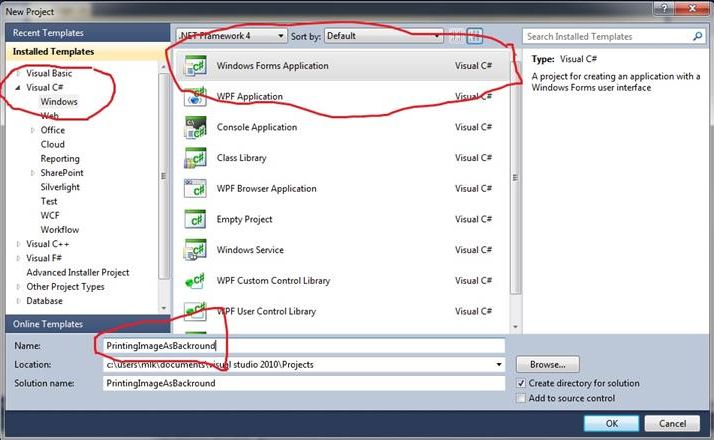Screen dimensions: 714x440
Task: Expand the Other Project Types node
Action: (18, 287)
